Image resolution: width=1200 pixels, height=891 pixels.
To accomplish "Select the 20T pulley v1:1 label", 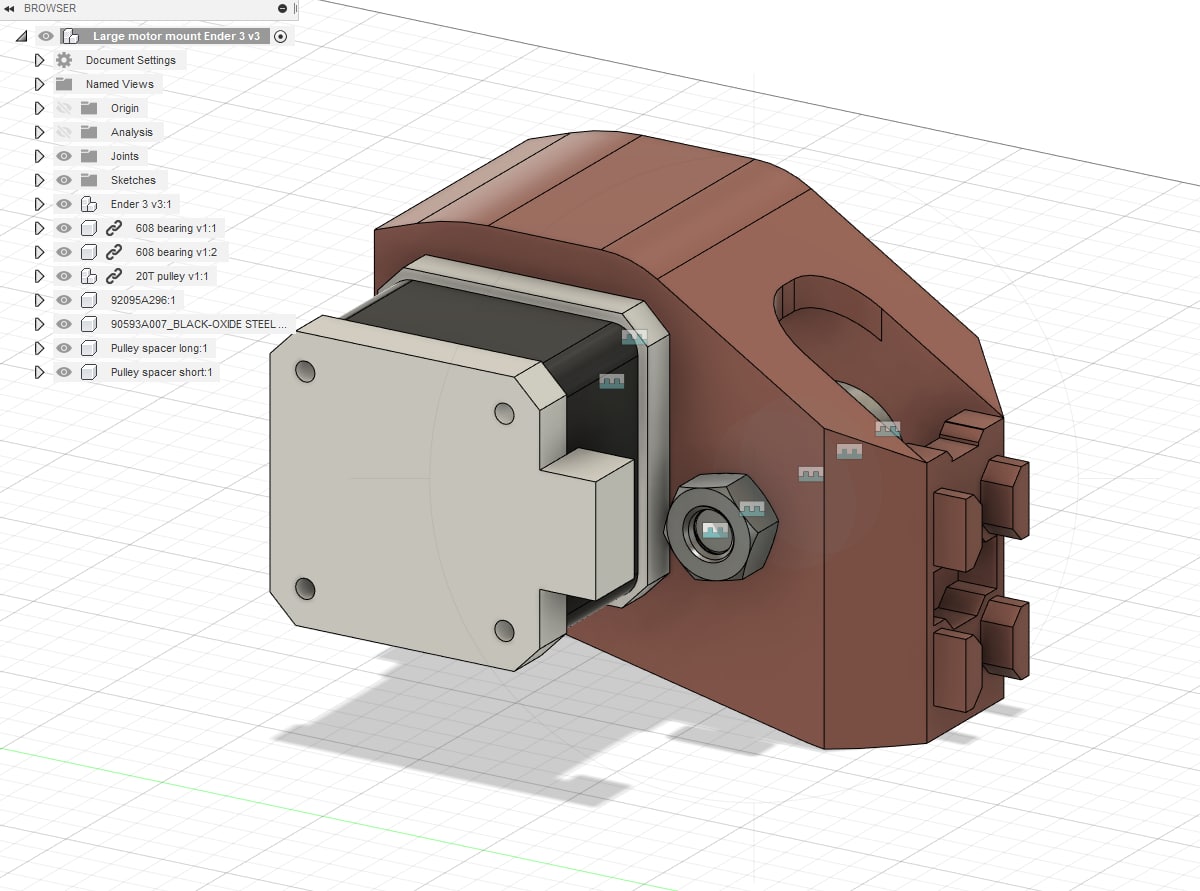I will pos(173,276).
